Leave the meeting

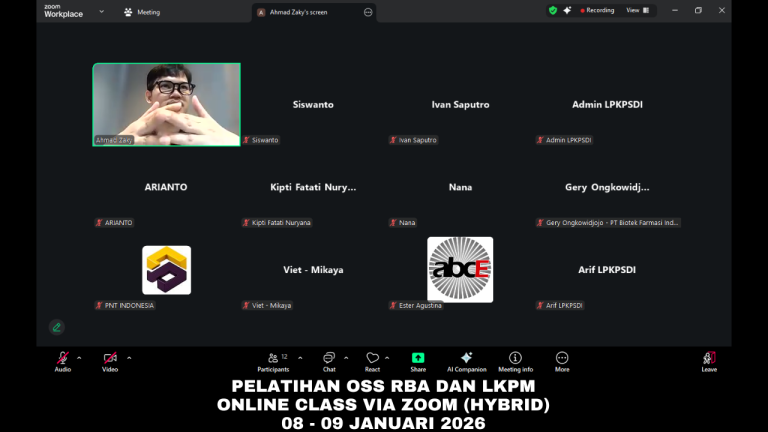coord(709,362)
